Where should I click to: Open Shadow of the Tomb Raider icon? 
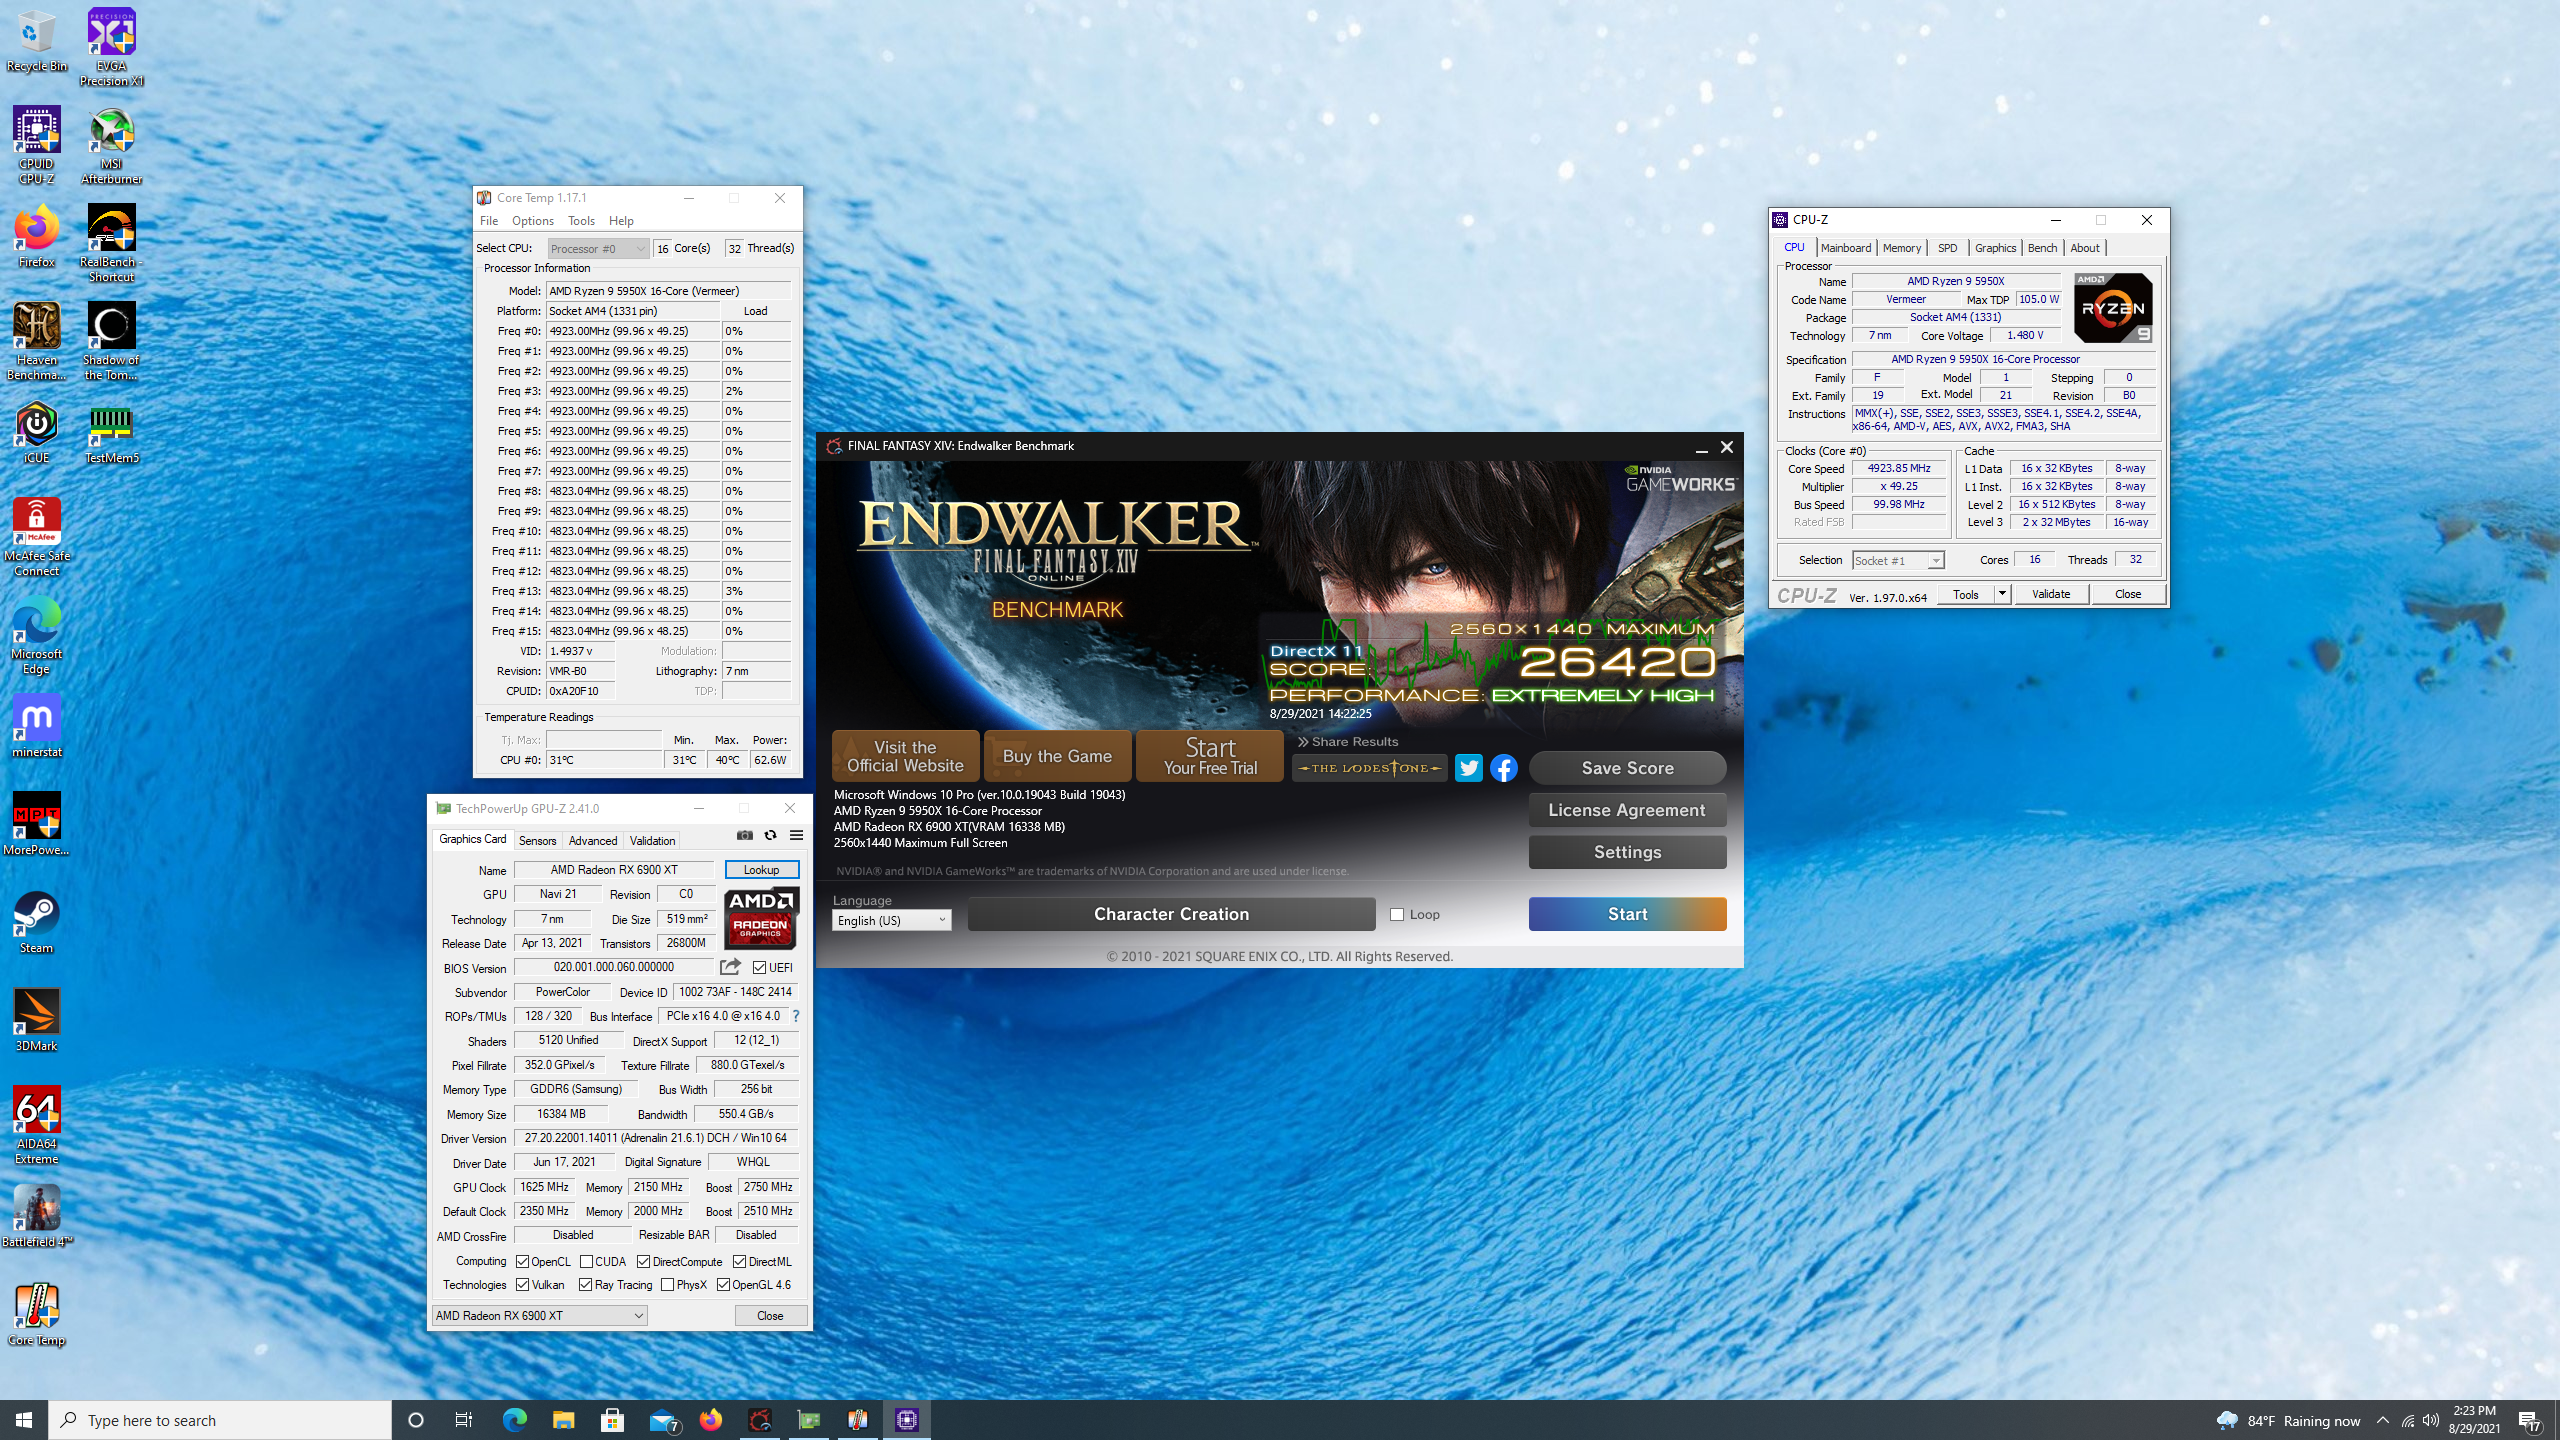[x=111, y=342]
